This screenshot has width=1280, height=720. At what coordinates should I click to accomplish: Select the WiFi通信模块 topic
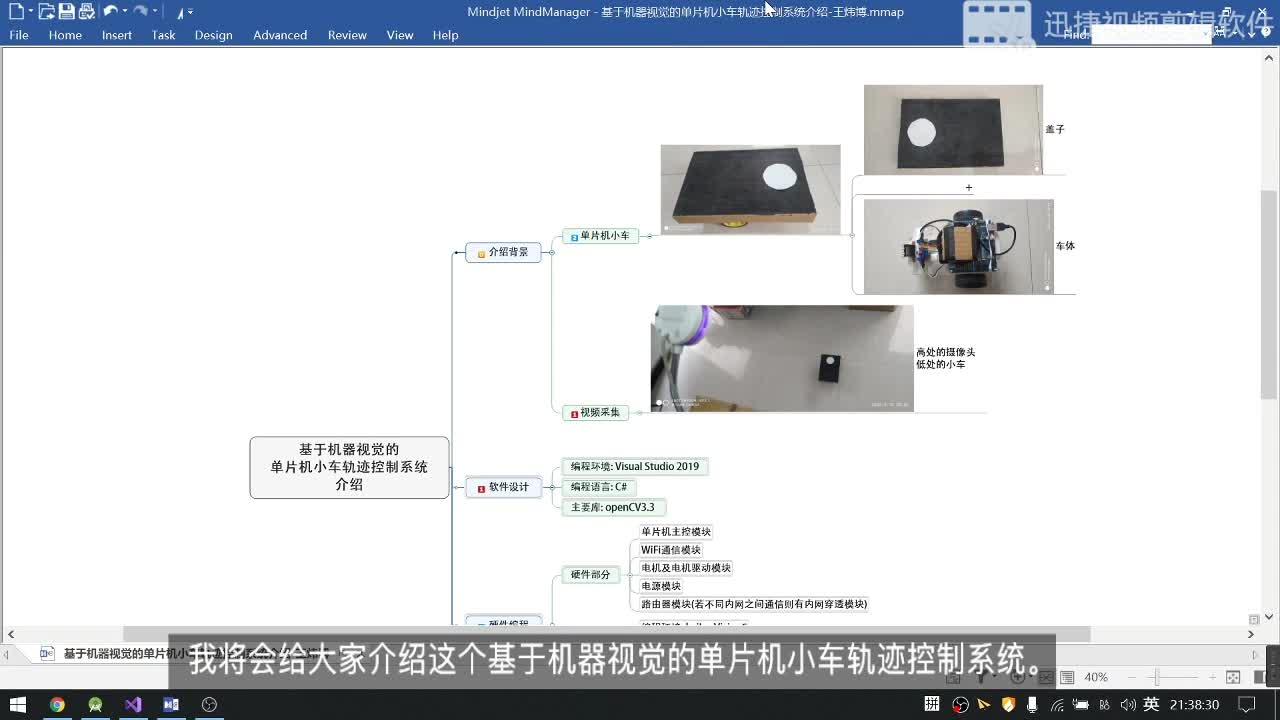point(671,550)
